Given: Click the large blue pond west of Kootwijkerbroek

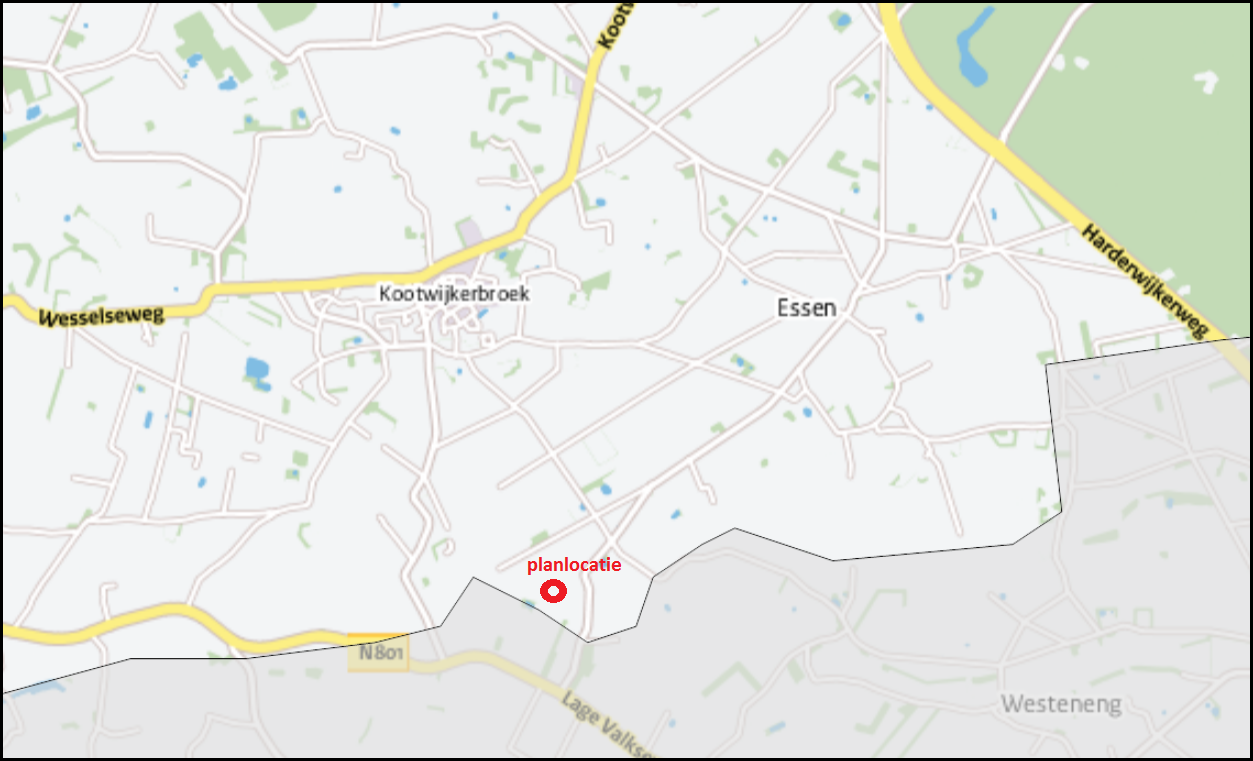Looking at the screenshot, I should [257, 369].
